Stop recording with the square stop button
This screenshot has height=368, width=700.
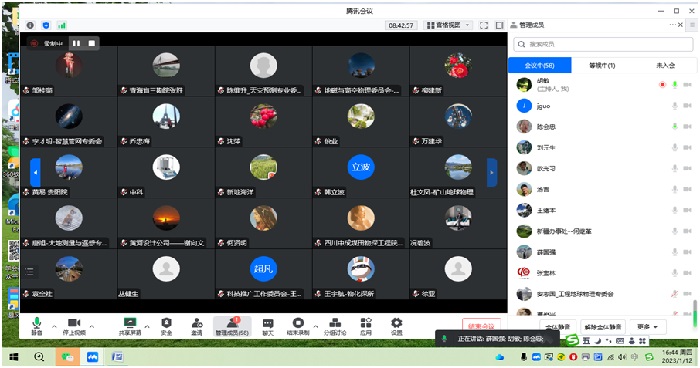pos(92,43)
